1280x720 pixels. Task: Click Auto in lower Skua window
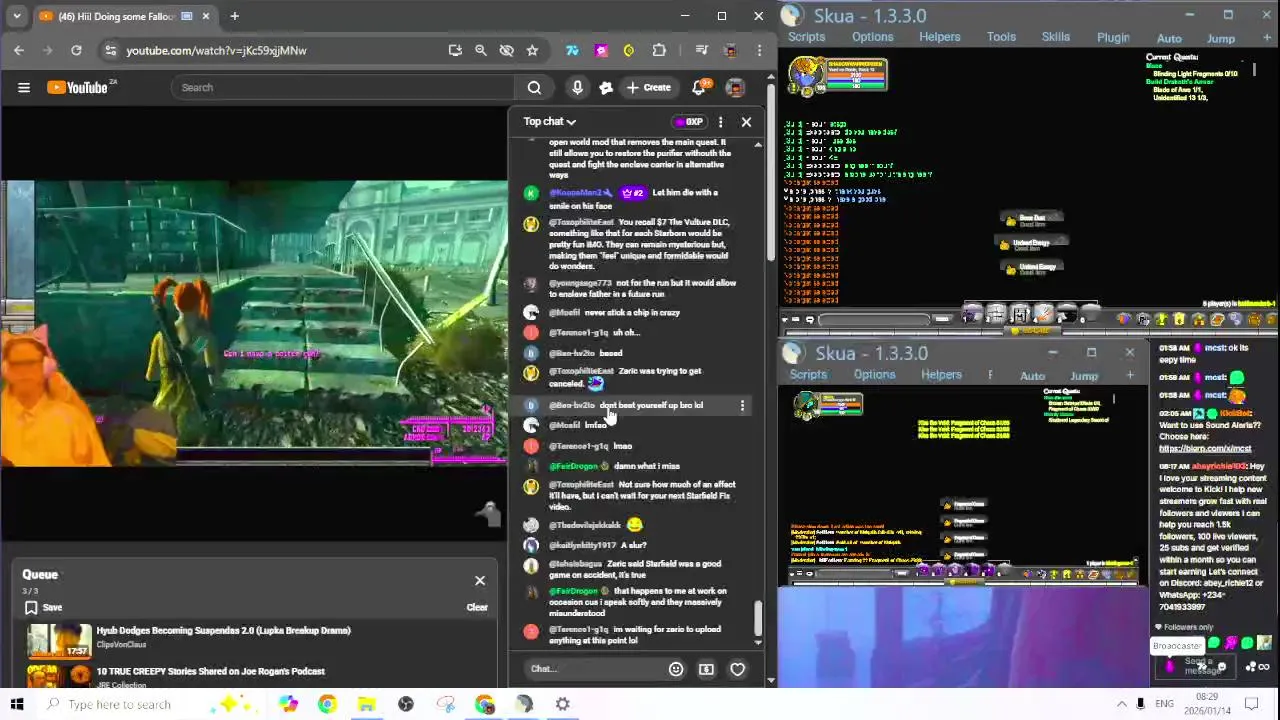pos(1032,377)
